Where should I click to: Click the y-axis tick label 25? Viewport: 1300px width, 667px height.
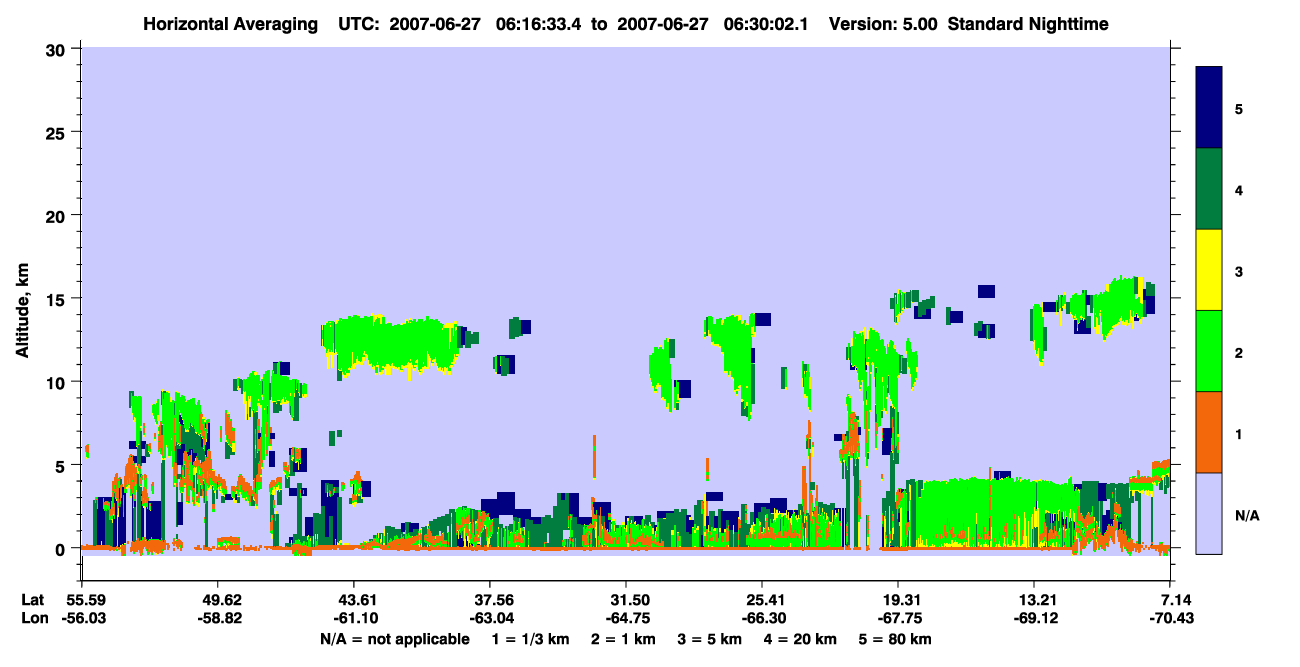coord(58,132)
